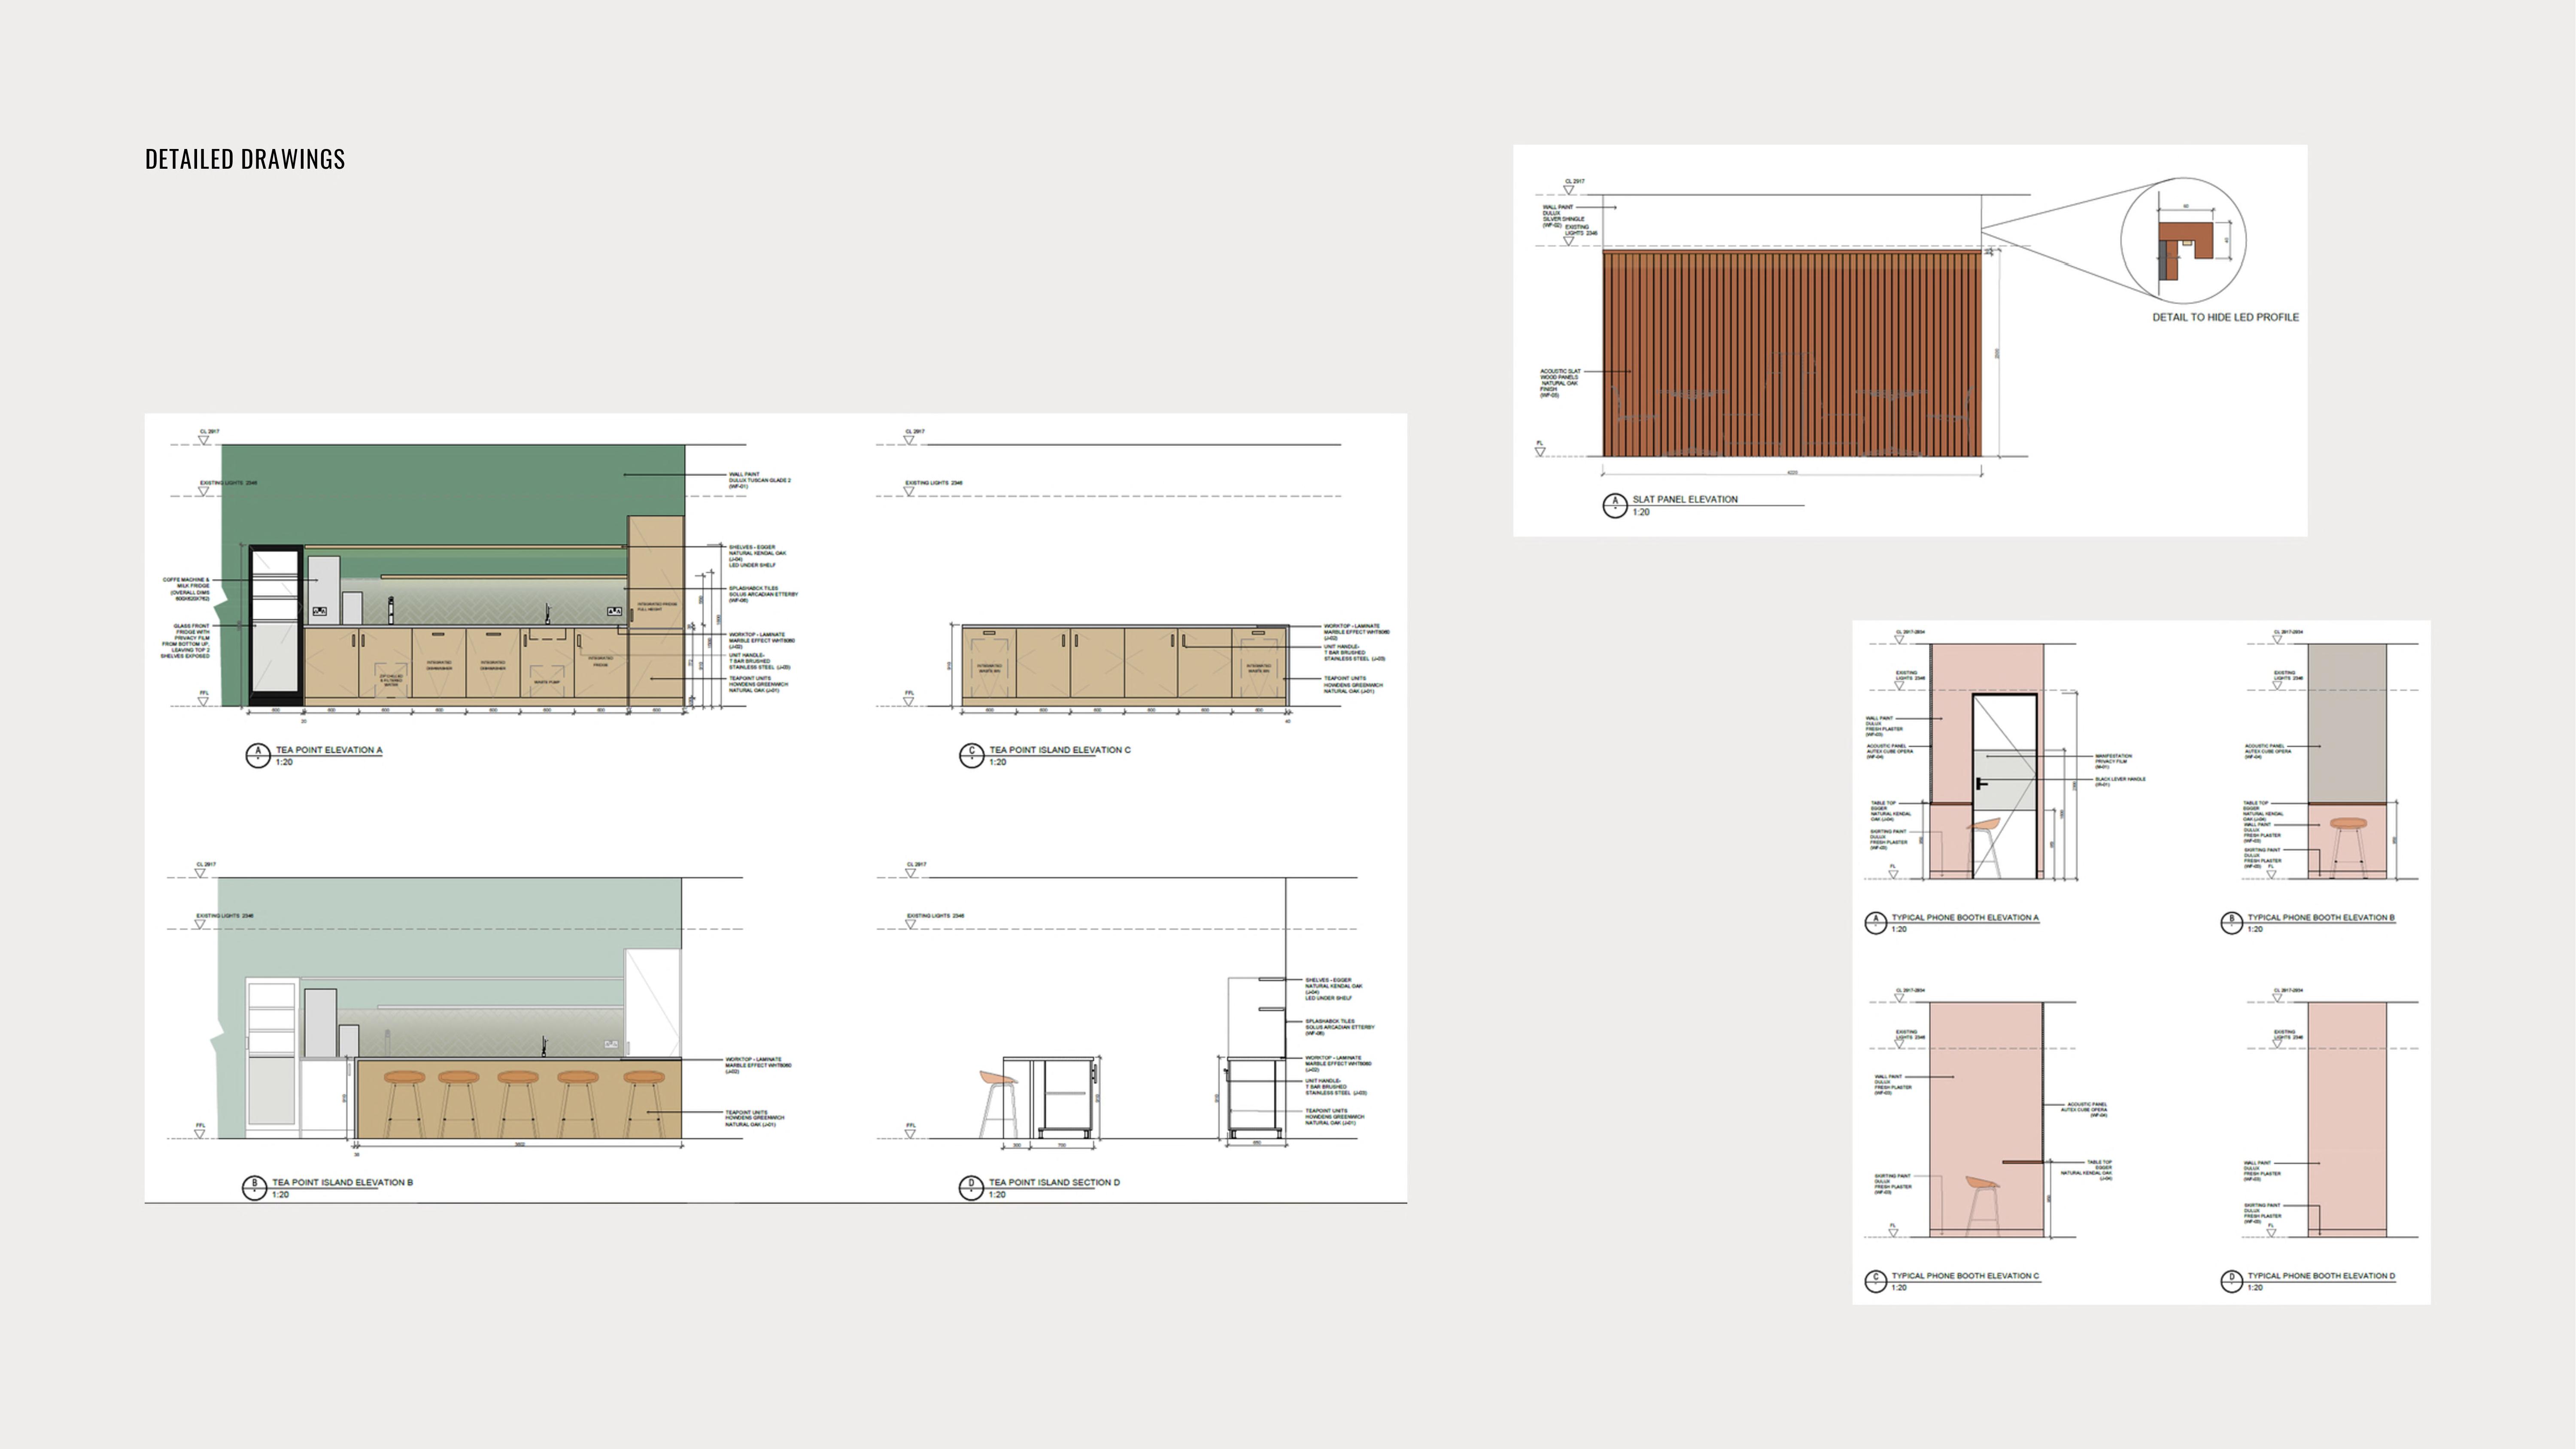Select the TEA POINT ELEVATION A title

(329, 750)
